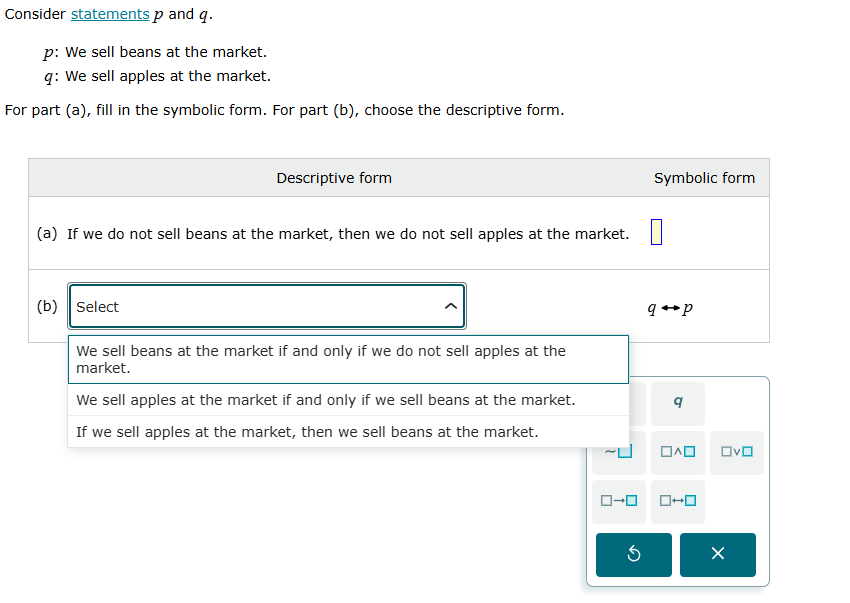Clear the answer using the X button
The image size is (850, 603).
pos(717,555)
